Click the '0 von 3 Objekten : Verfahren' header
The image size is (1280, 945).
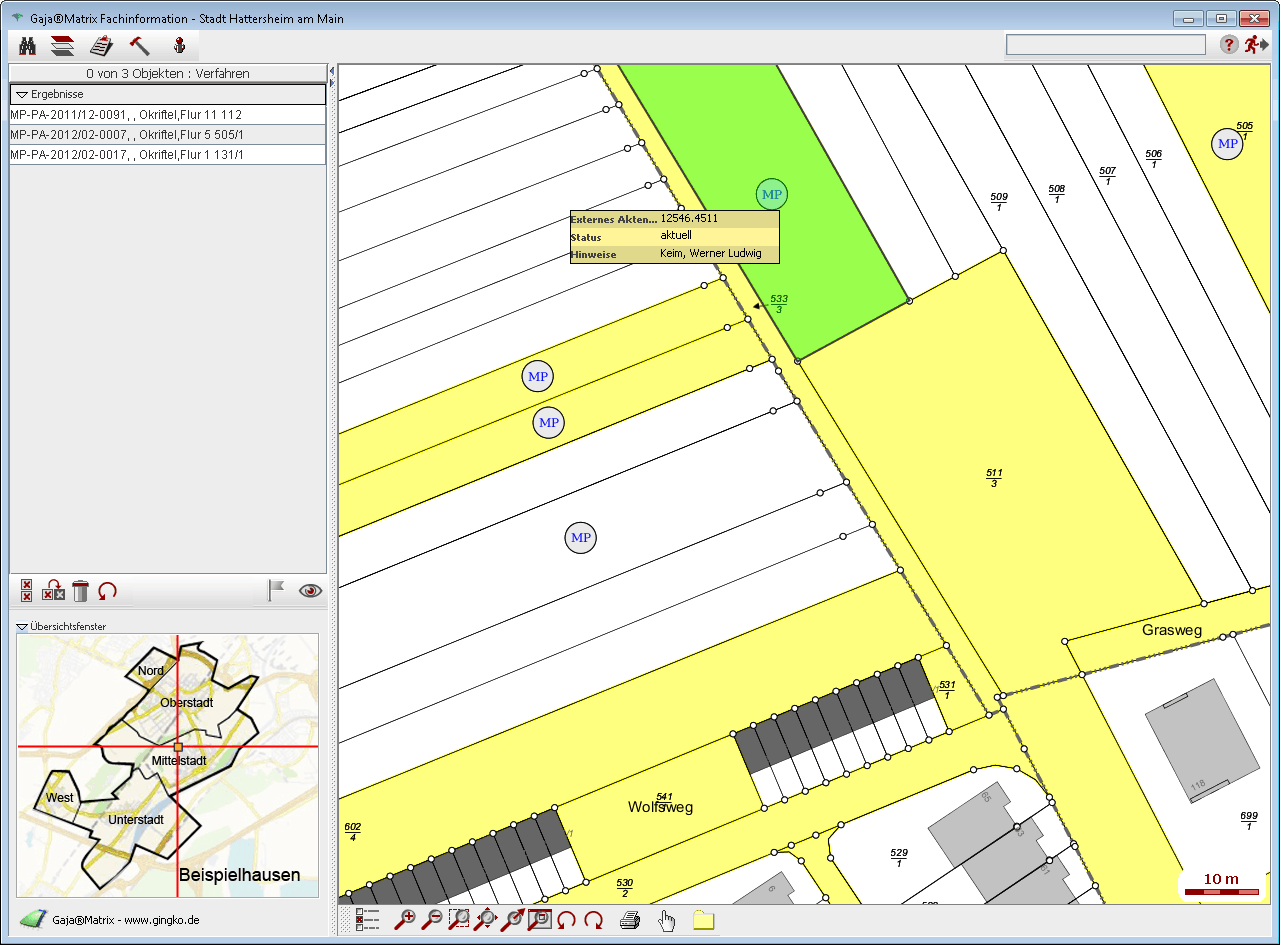tap(167, 73)
